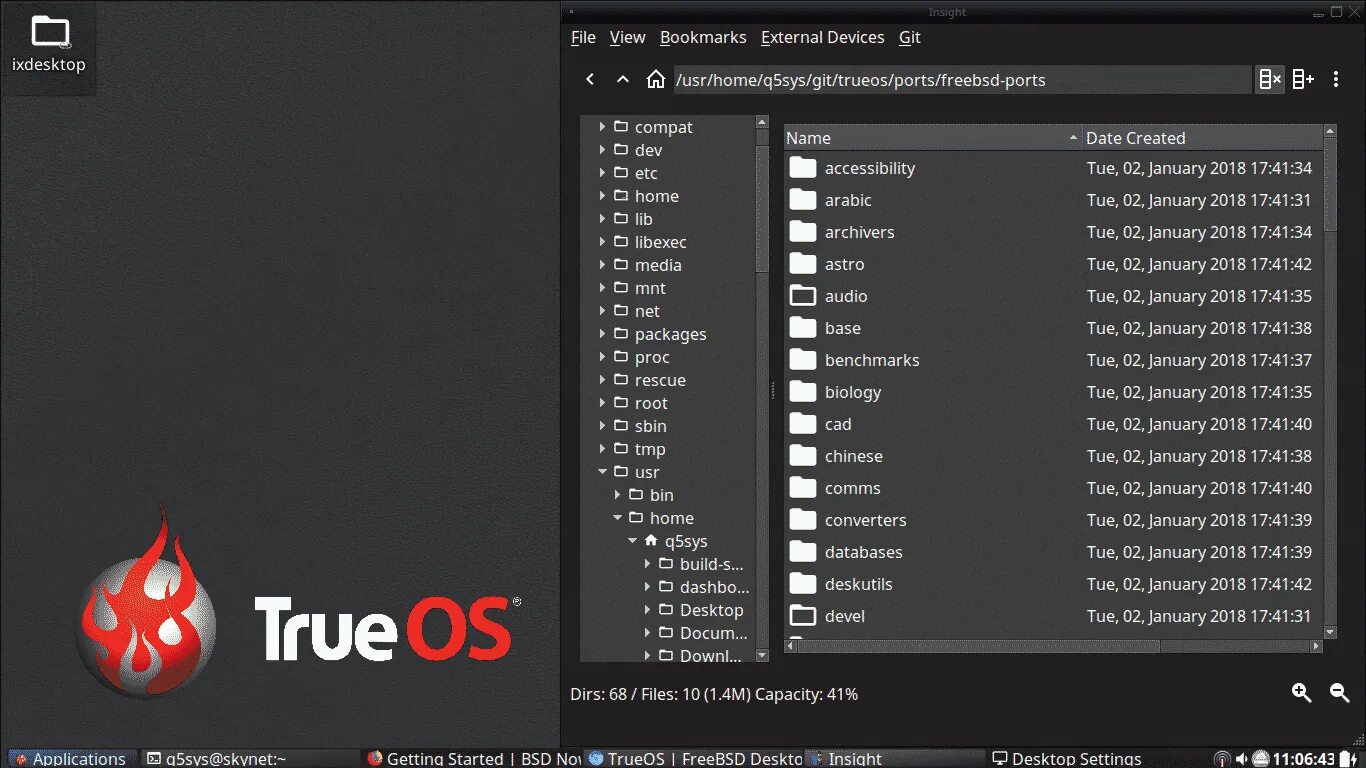Open the External Devices menu
The width and height of the screenshot is (1366, 768).
pyautogui.click(x=822, y=37)
